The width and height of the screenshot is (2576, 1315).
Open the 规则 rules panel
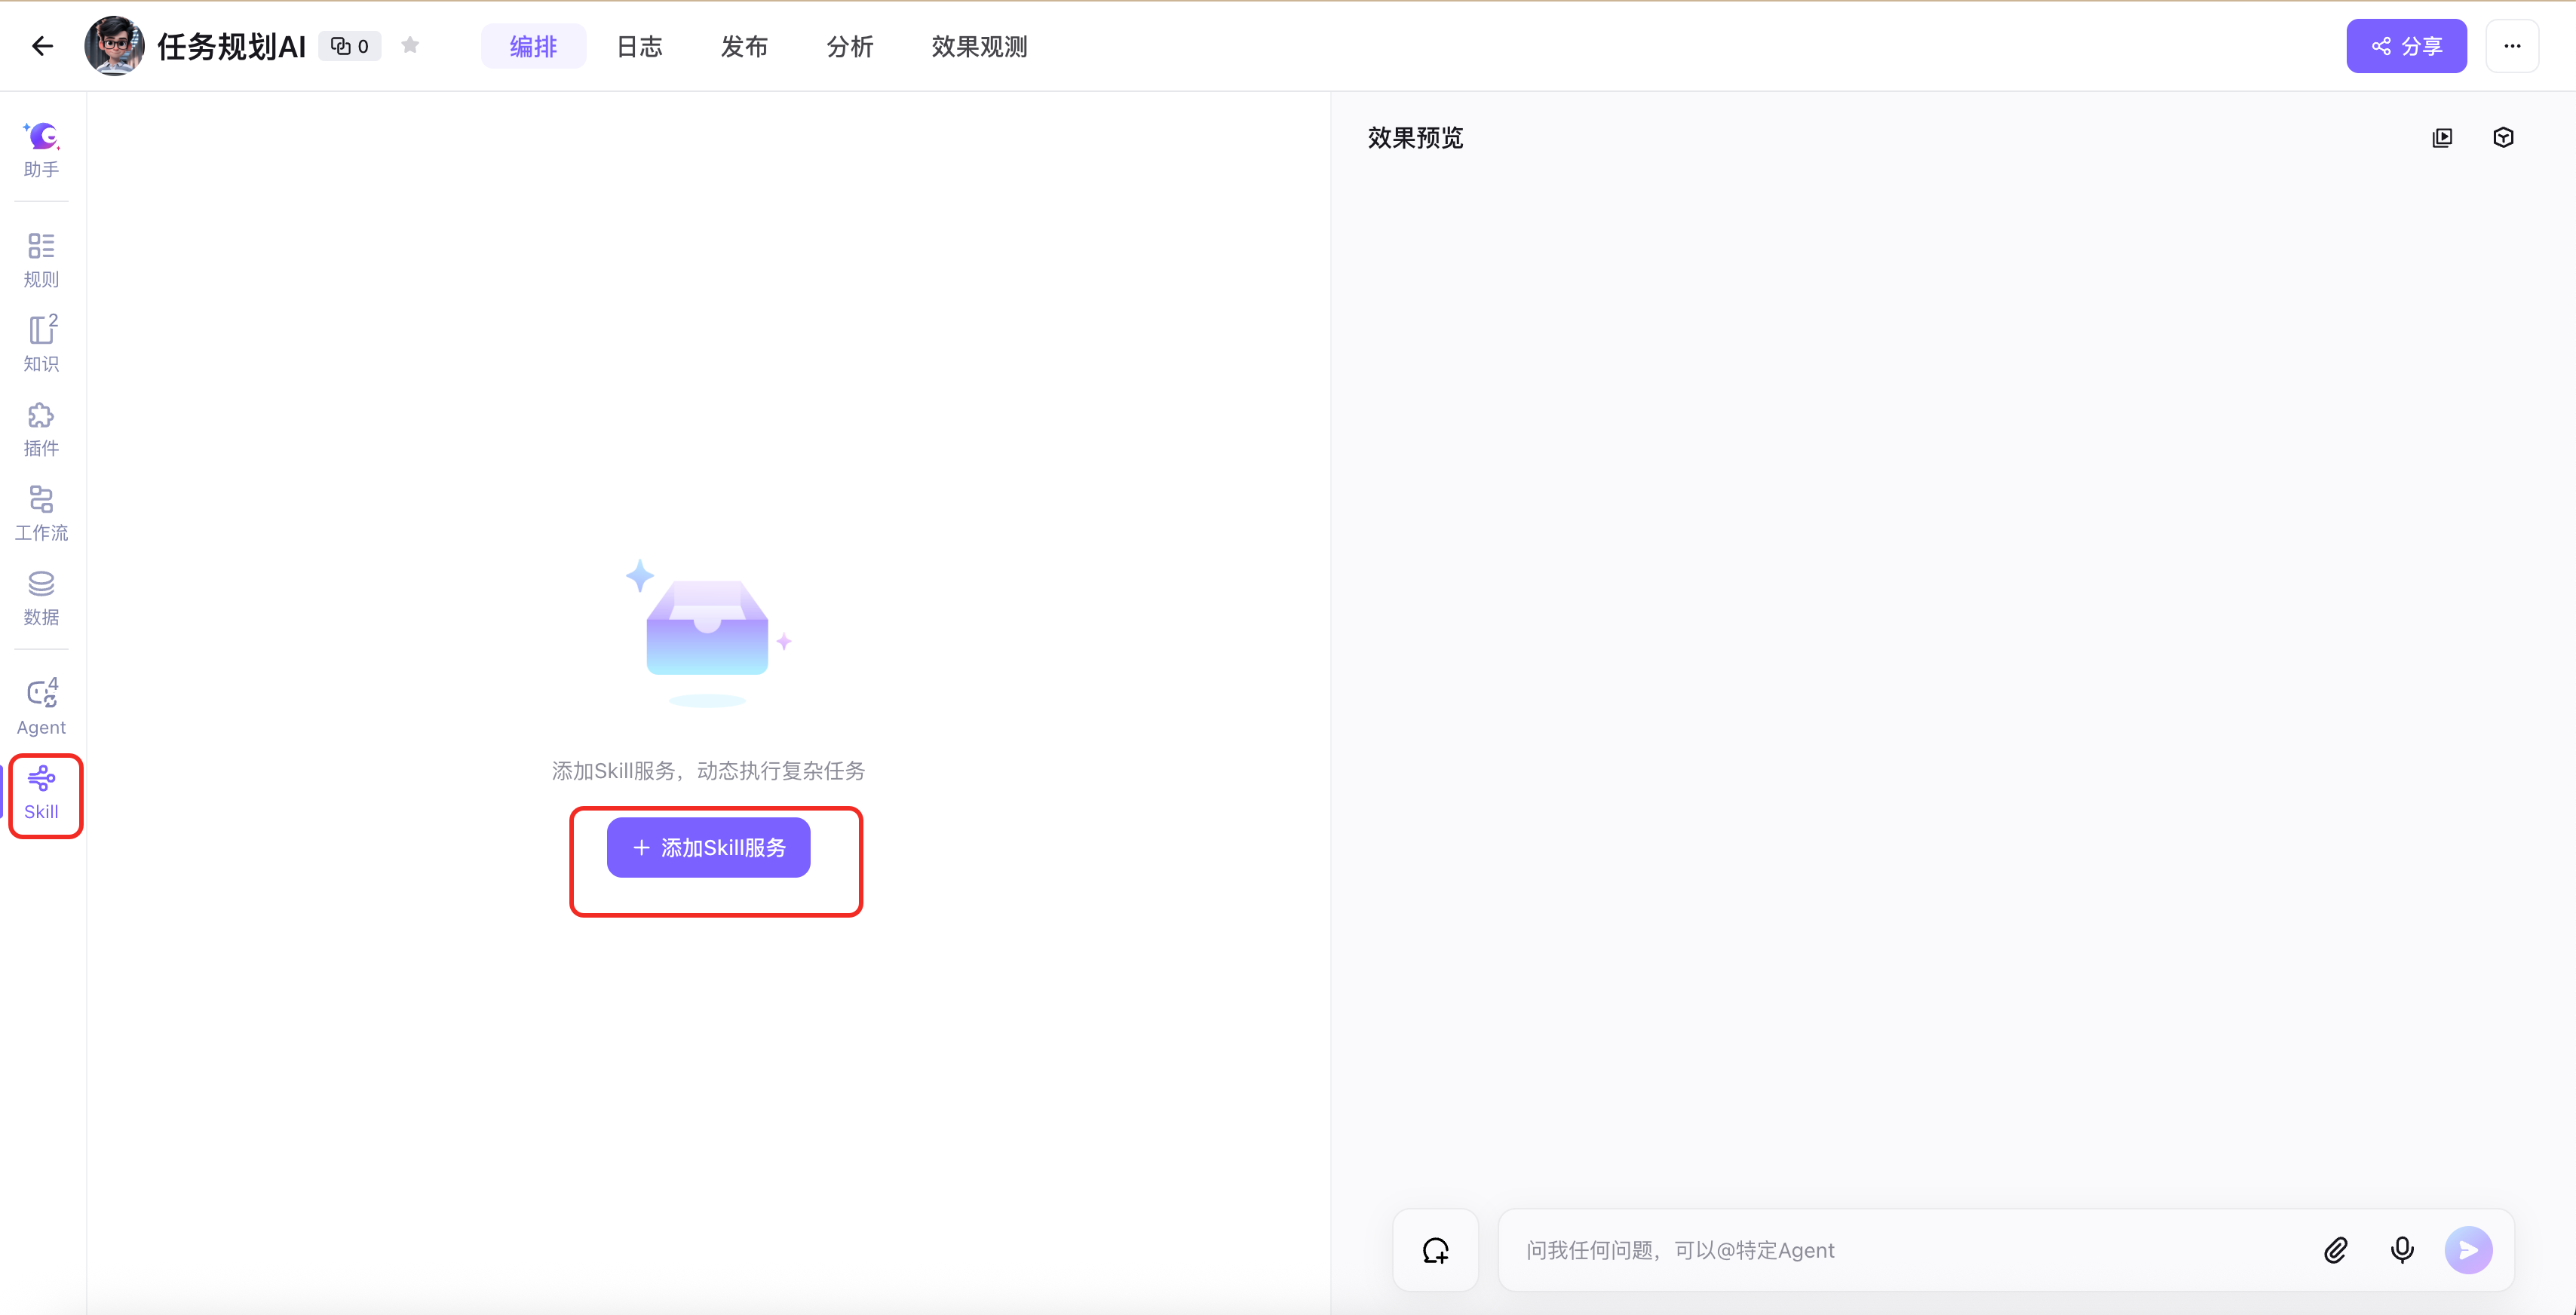pos(41,259)
